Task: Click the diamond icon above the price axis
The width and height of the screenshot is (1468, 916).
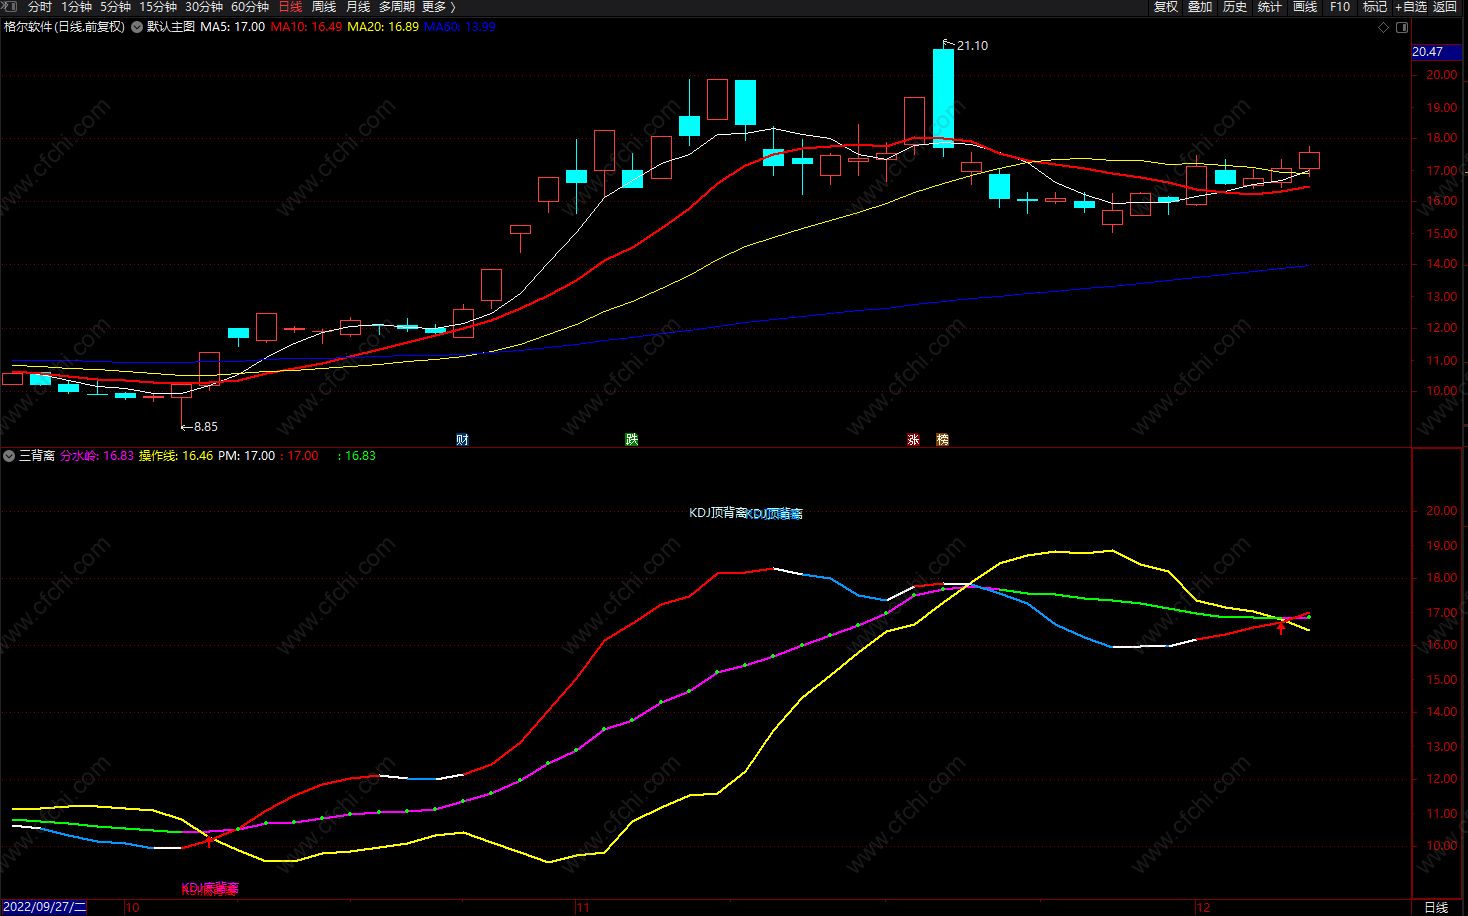Action: click(1384, 27)
